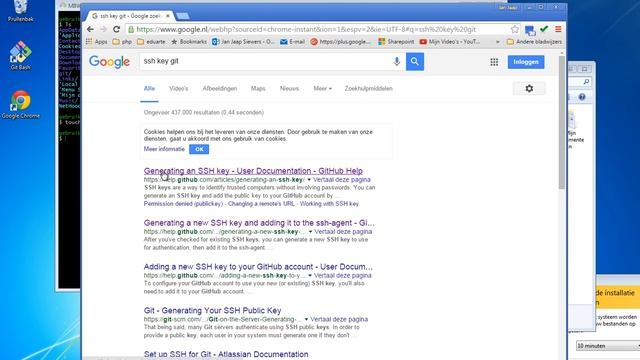Open Adding a new SSH key to GitHub result
This screenshot has width=640, height=360.
pyautogui.click(x=258, y=267)
